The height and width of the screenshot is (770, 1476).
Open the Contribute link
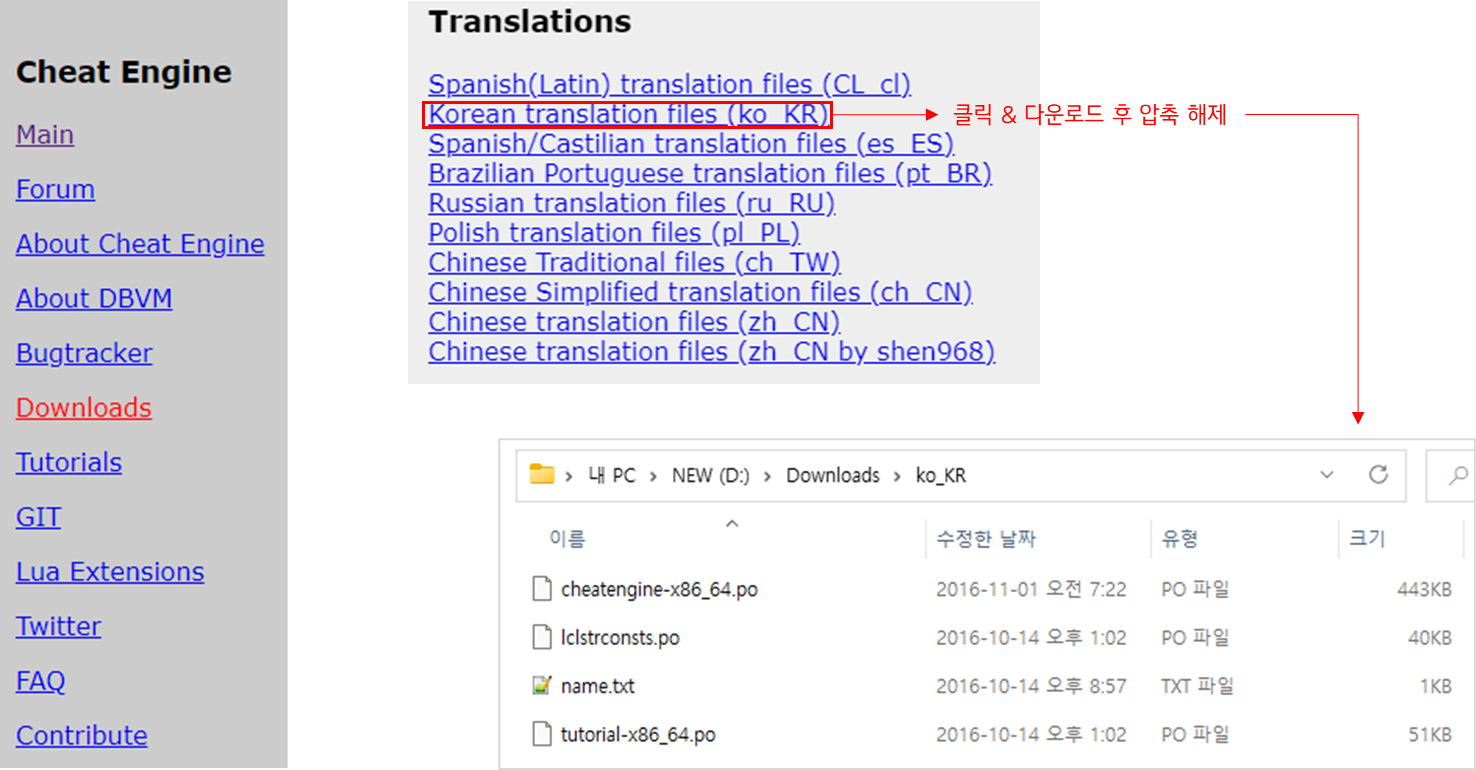pyautogui.click(x=82, y=736)
